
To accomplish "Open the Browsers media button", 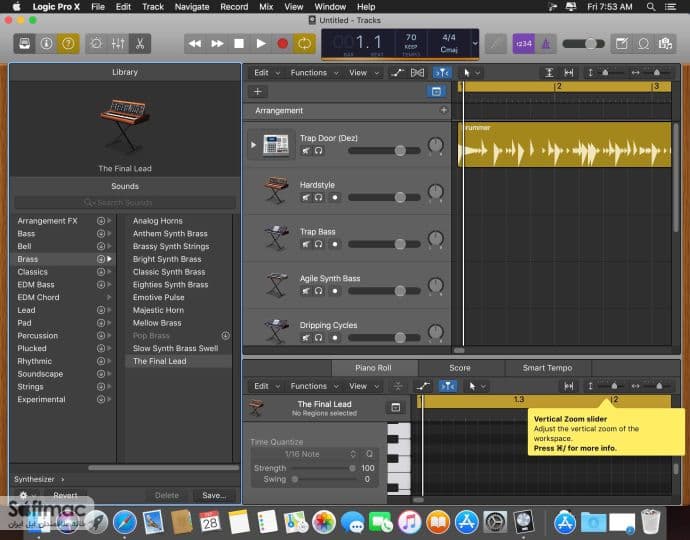I will click(x=665, y=44).
